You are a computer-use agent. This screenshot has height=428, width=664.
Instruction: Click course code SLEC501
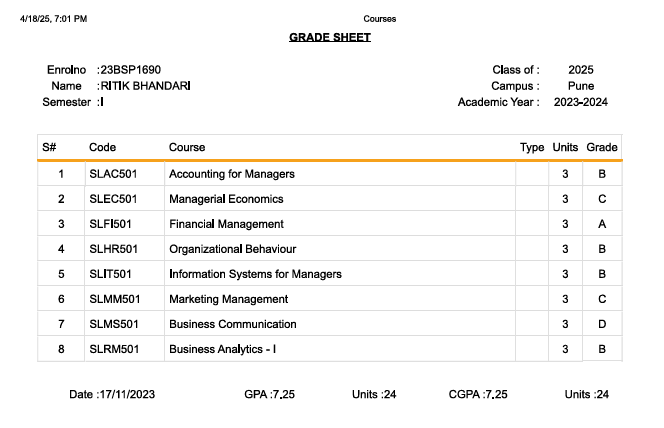[x=113, y=199]
